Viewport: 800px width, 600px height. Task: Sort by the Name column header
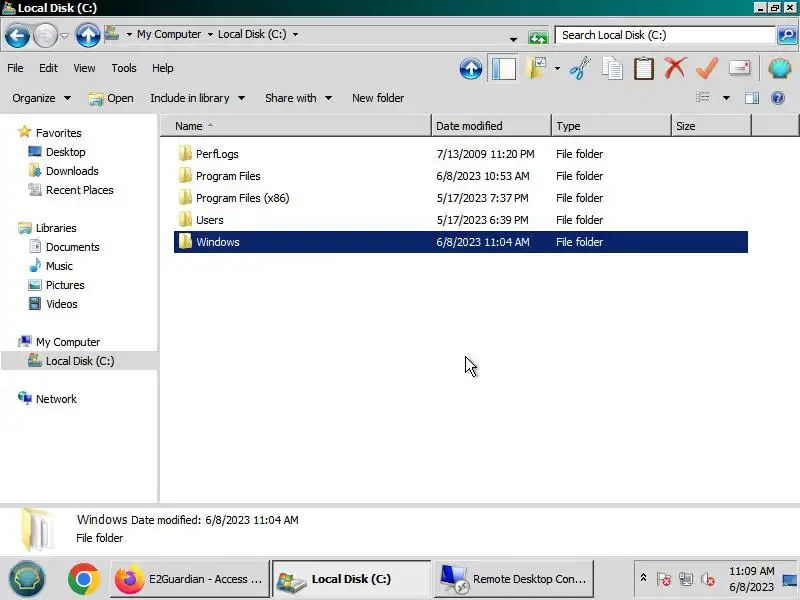pyautogui.click(x=296, y=126)
